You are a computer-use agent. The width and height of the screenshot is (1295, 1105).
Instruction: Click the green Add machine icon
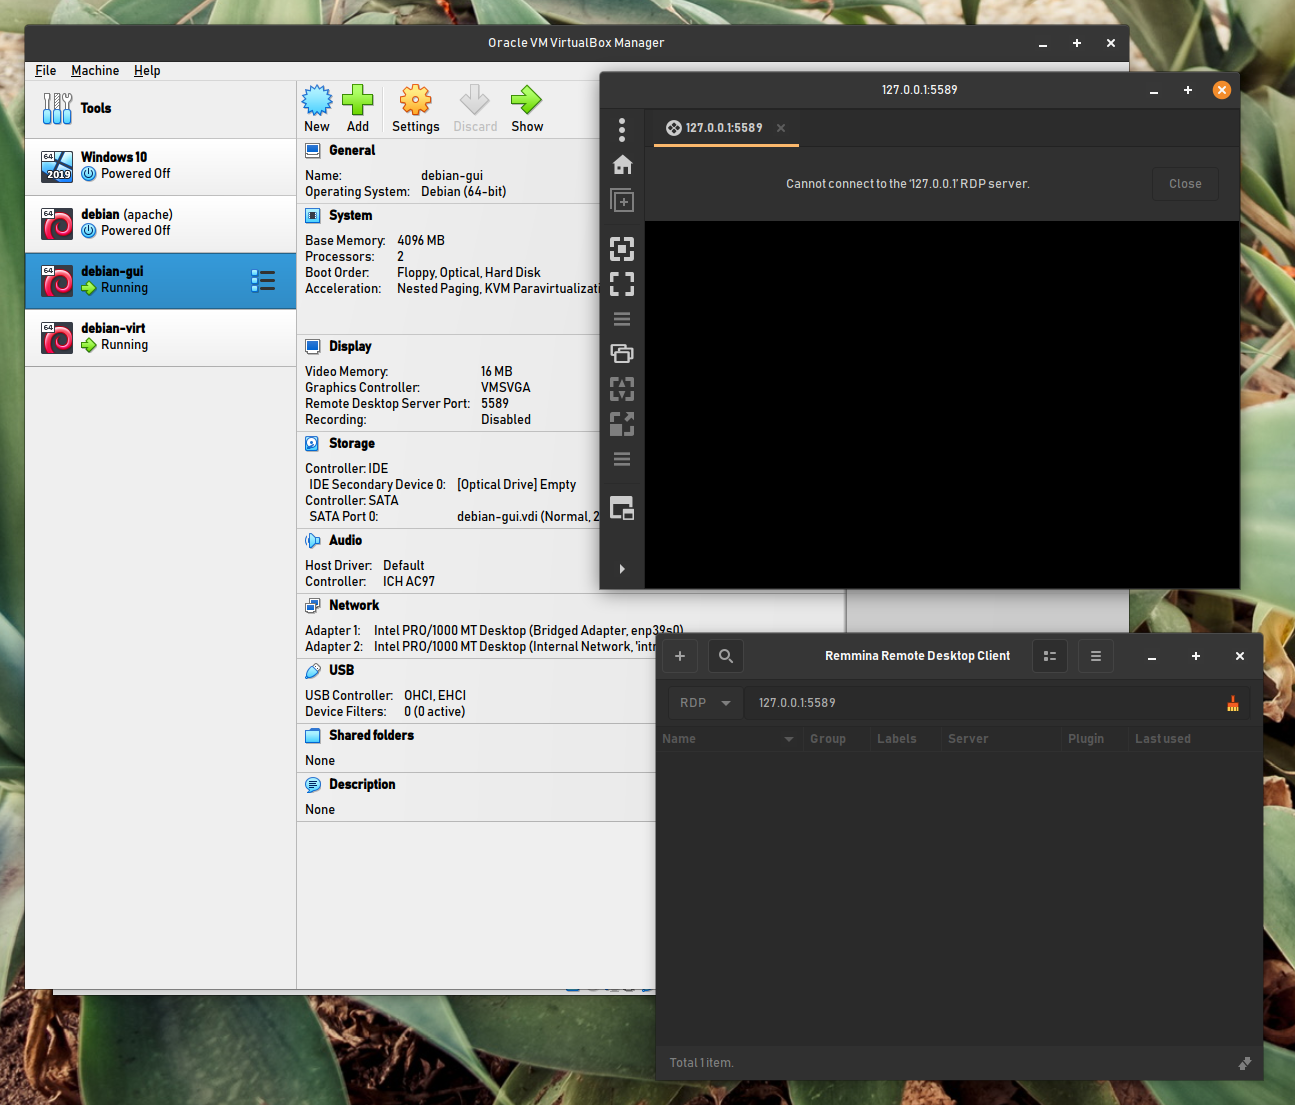pos(358,109)
